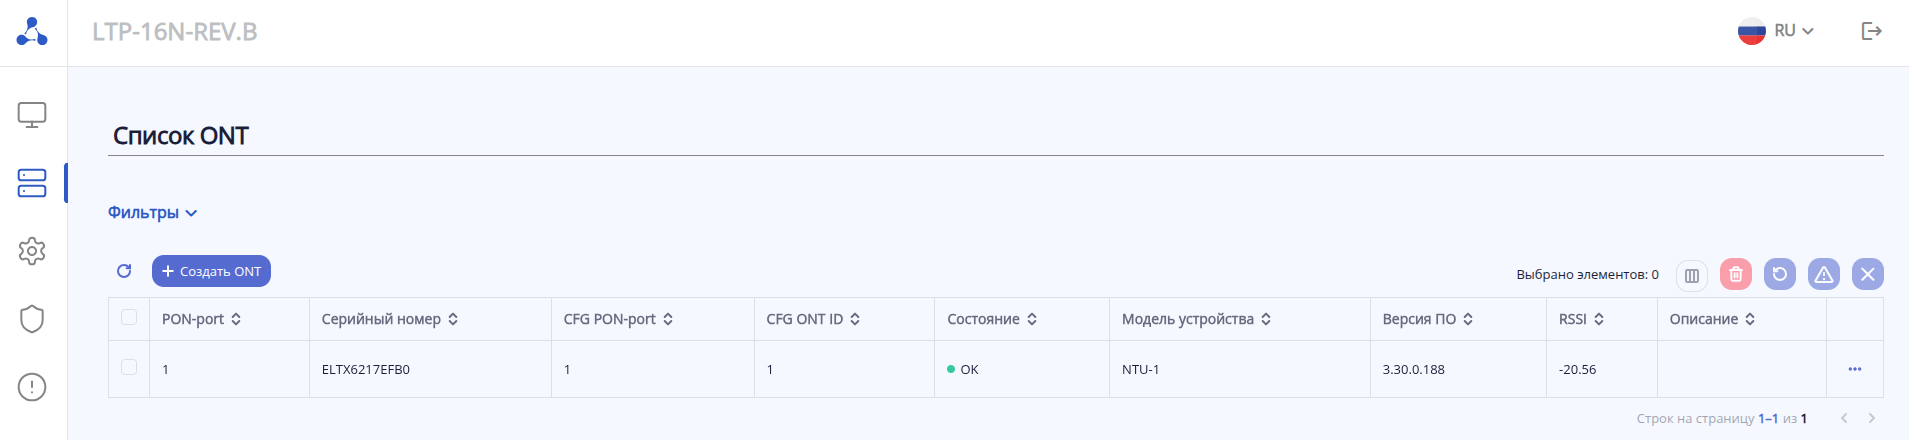Image resolution: width=1909 pixels, height=440 pixels.
Task: Open the exclamation alert sidebar icon
Action: pyautogui.click(x=32, y=387)
